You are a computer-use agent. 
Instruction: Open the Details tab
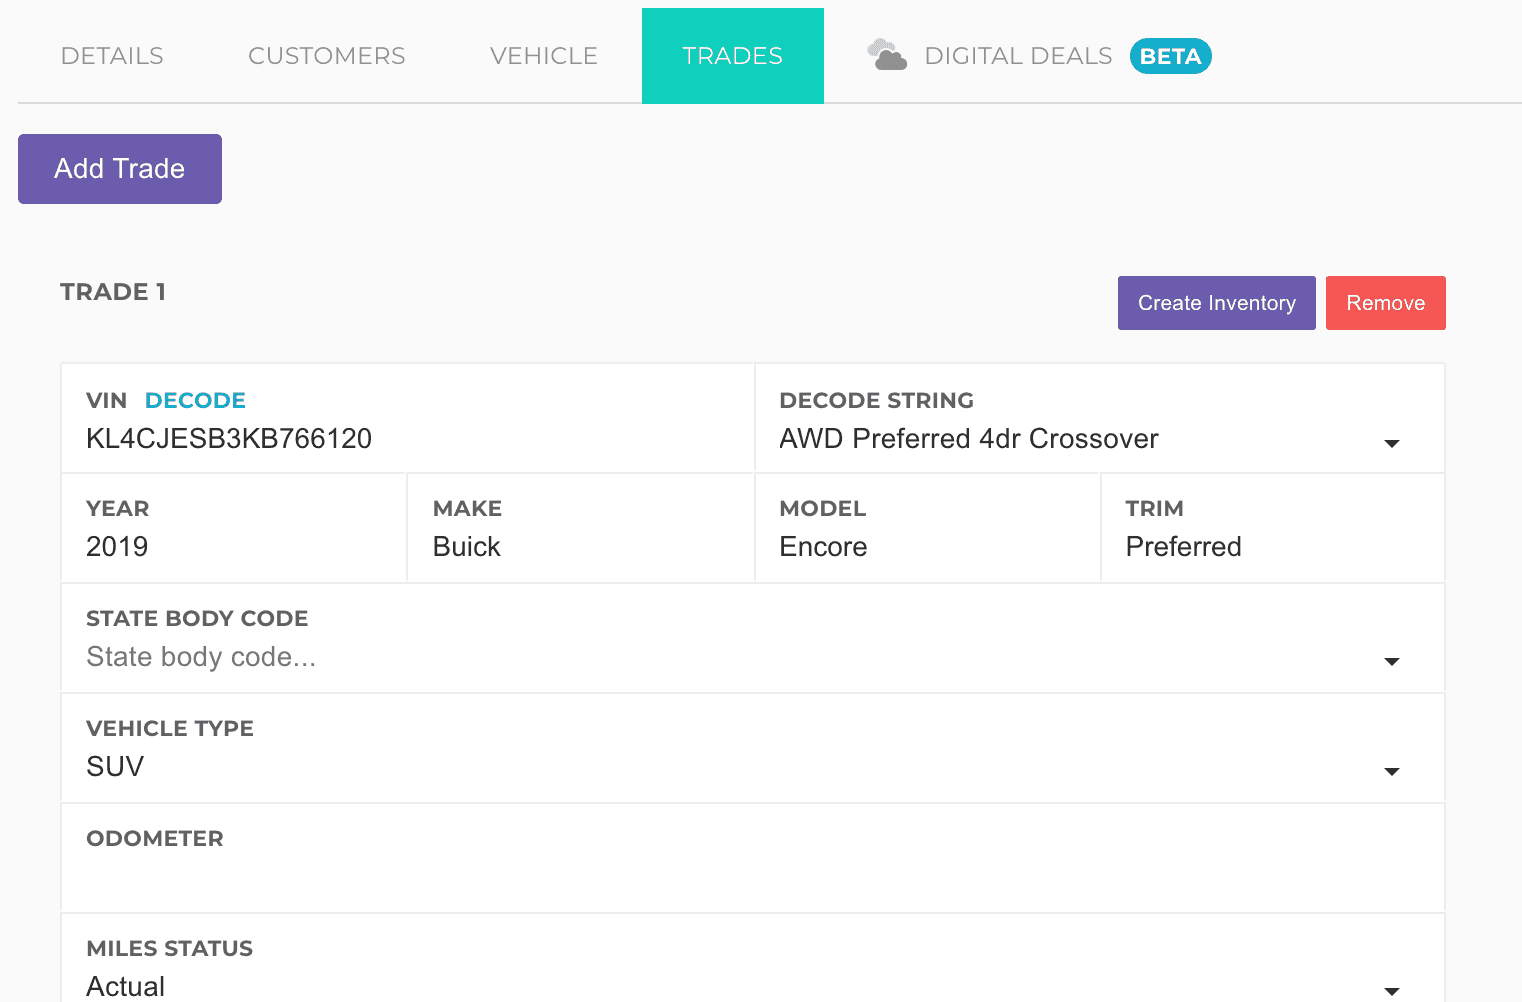112,56
